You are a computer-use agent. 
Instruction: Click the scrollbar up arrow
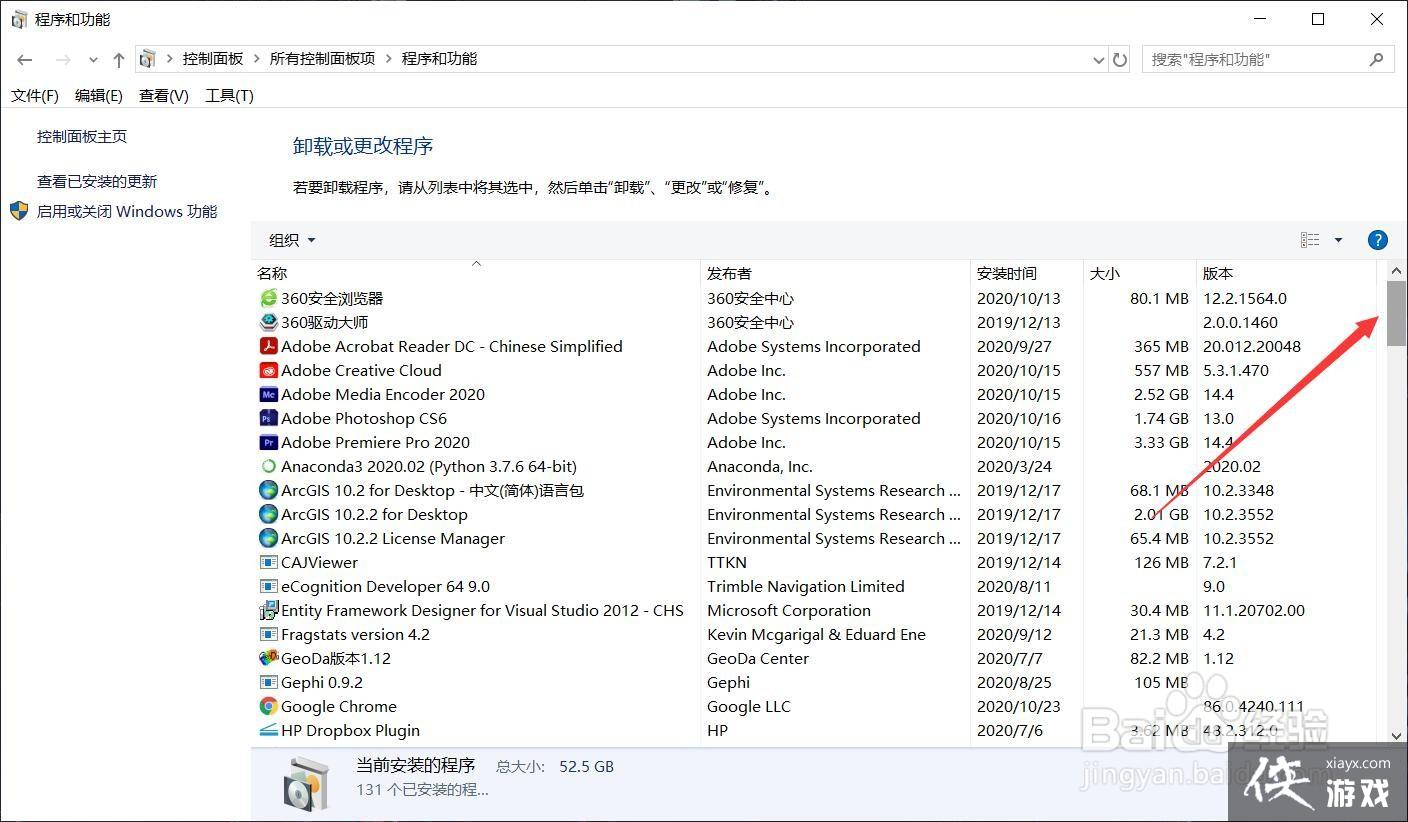(x=1396, y=271)
